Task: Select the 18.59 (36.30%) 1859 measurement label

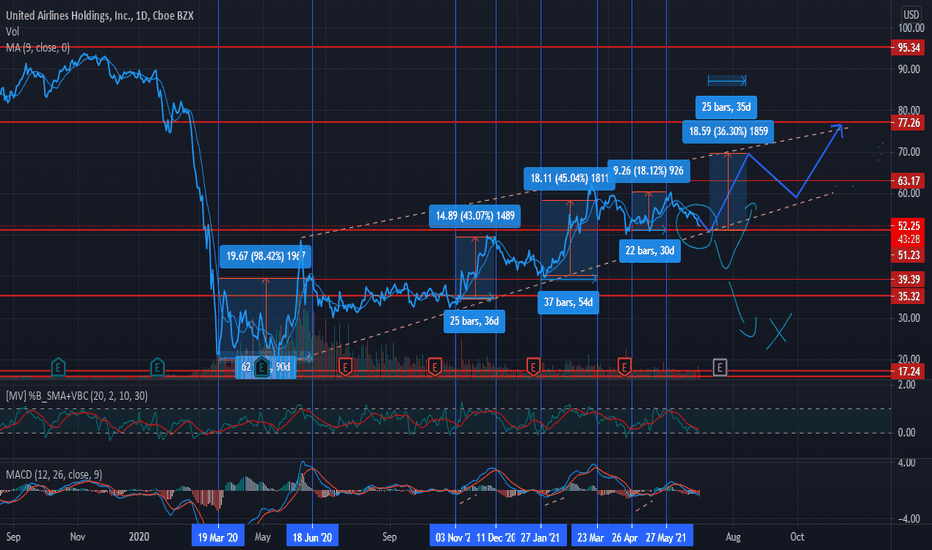Action: (728, 131)
